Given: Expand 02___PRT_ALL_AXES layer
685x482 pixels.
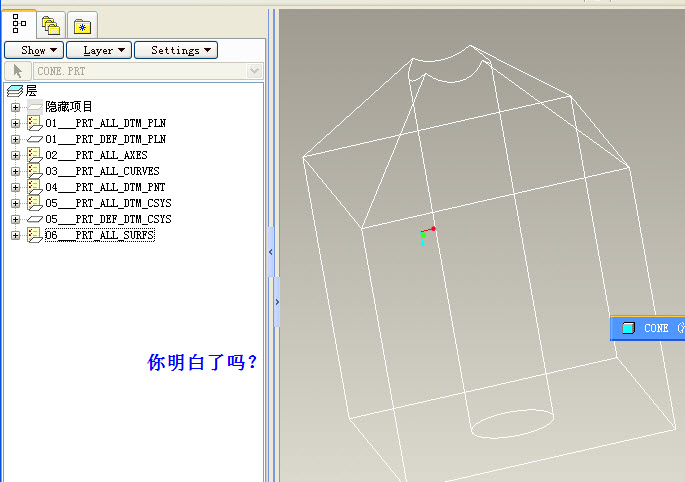Looking at the screenshot, I should [15, 155].
